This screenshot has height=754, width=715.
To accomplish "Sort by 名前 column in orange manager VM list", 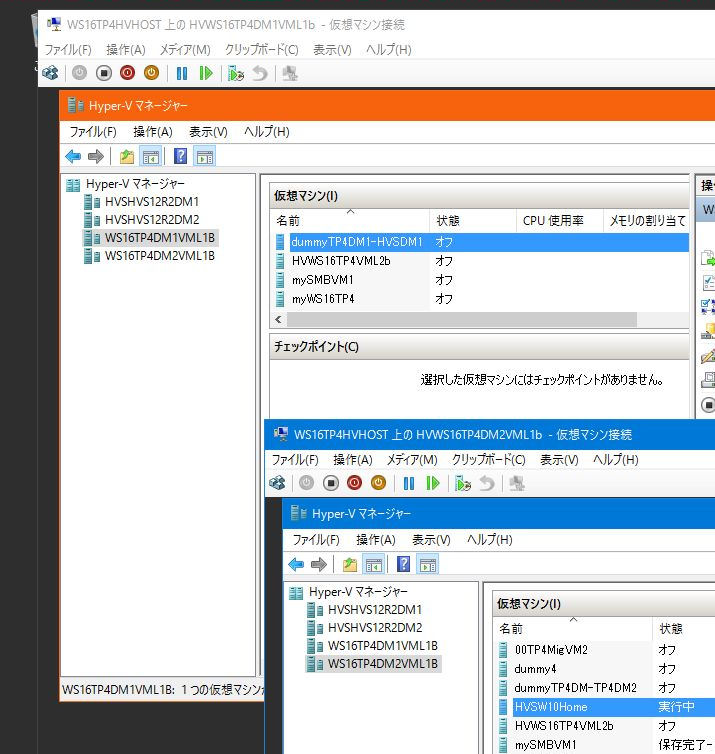I will (x=350, y=221).
